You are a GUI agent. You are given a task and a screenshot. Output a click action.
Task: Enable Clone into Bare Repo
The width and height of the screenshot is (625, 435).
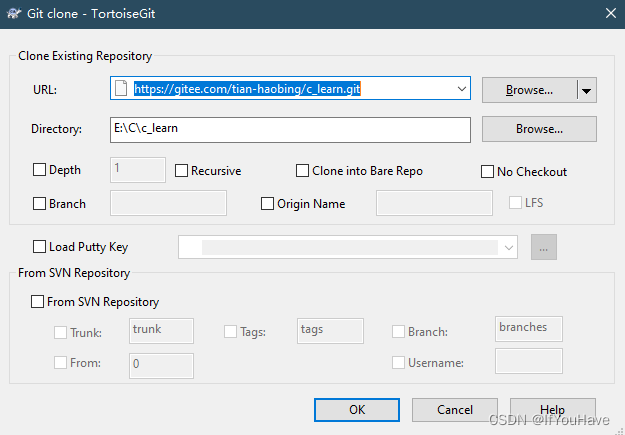[302, 171]
